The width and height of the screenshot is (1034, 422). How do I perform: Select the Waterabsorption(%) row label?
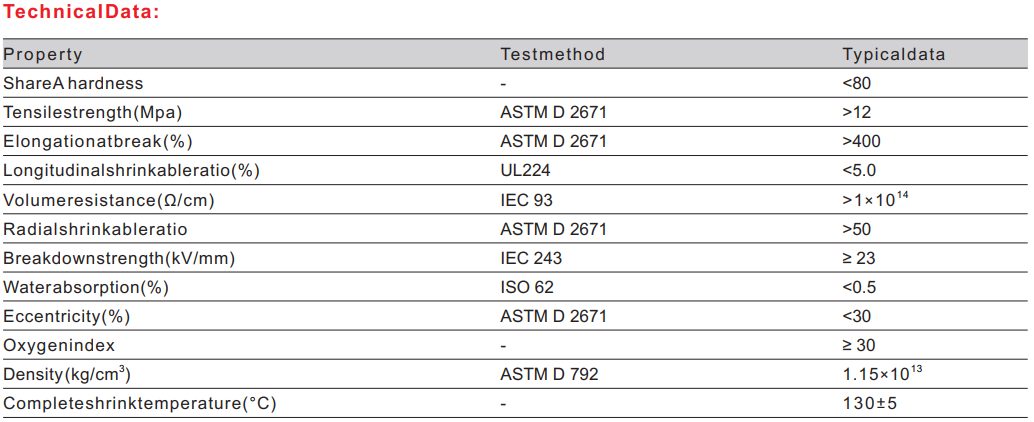point(86,288)
